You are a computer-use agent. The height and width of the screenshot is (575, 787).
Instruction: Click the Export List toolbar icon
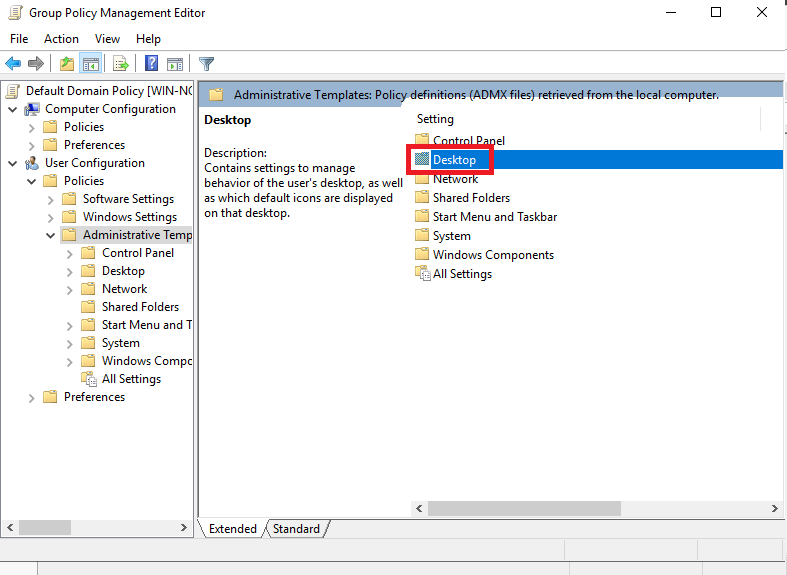121,64
